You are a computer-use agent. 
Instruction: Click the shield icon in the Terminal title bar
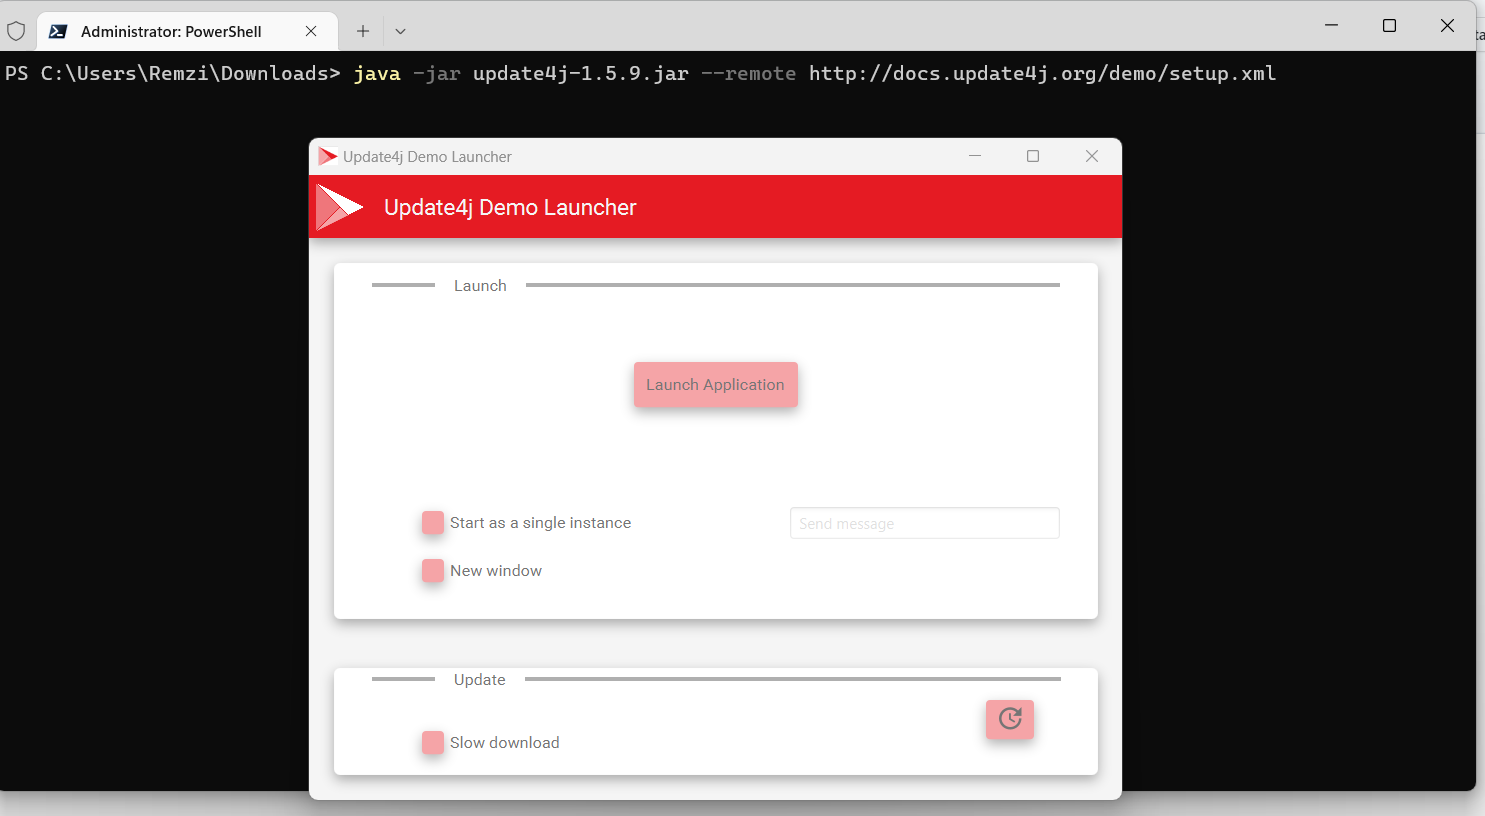pos(16,31)
